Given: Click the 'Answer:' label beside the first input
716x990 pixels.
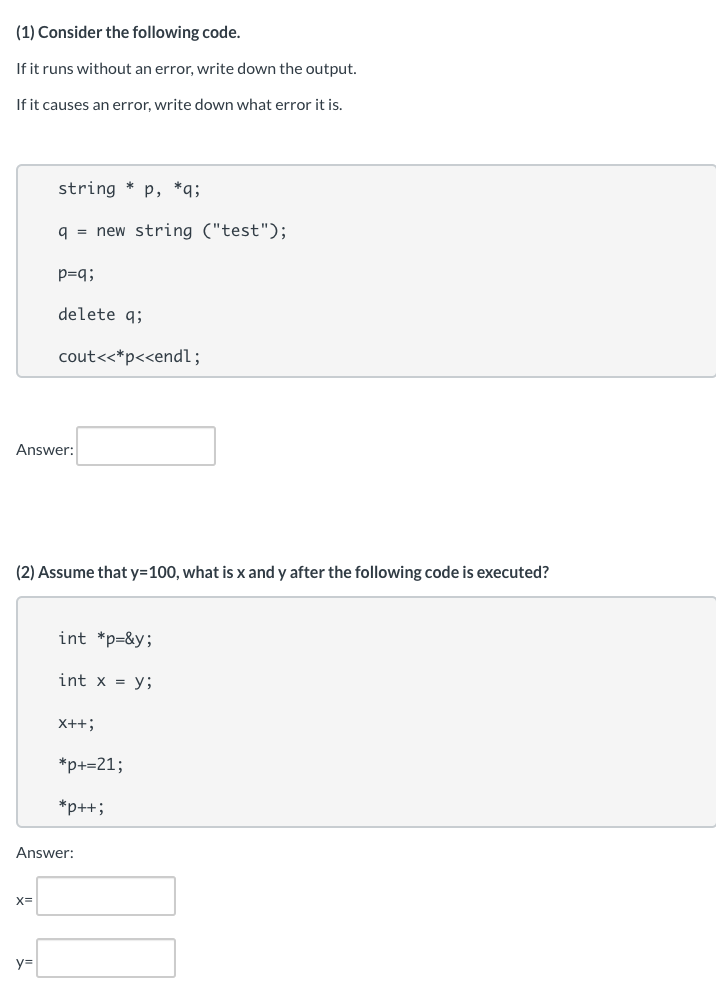Looking at the screenshot, I should coord(45,450).
